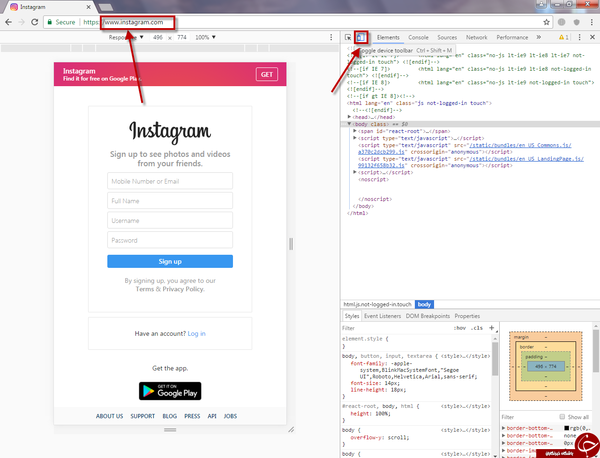Toggle the .cls class editor
This screenshot has height=458, width=600.
pyautogui.click(x=477, y=328)
